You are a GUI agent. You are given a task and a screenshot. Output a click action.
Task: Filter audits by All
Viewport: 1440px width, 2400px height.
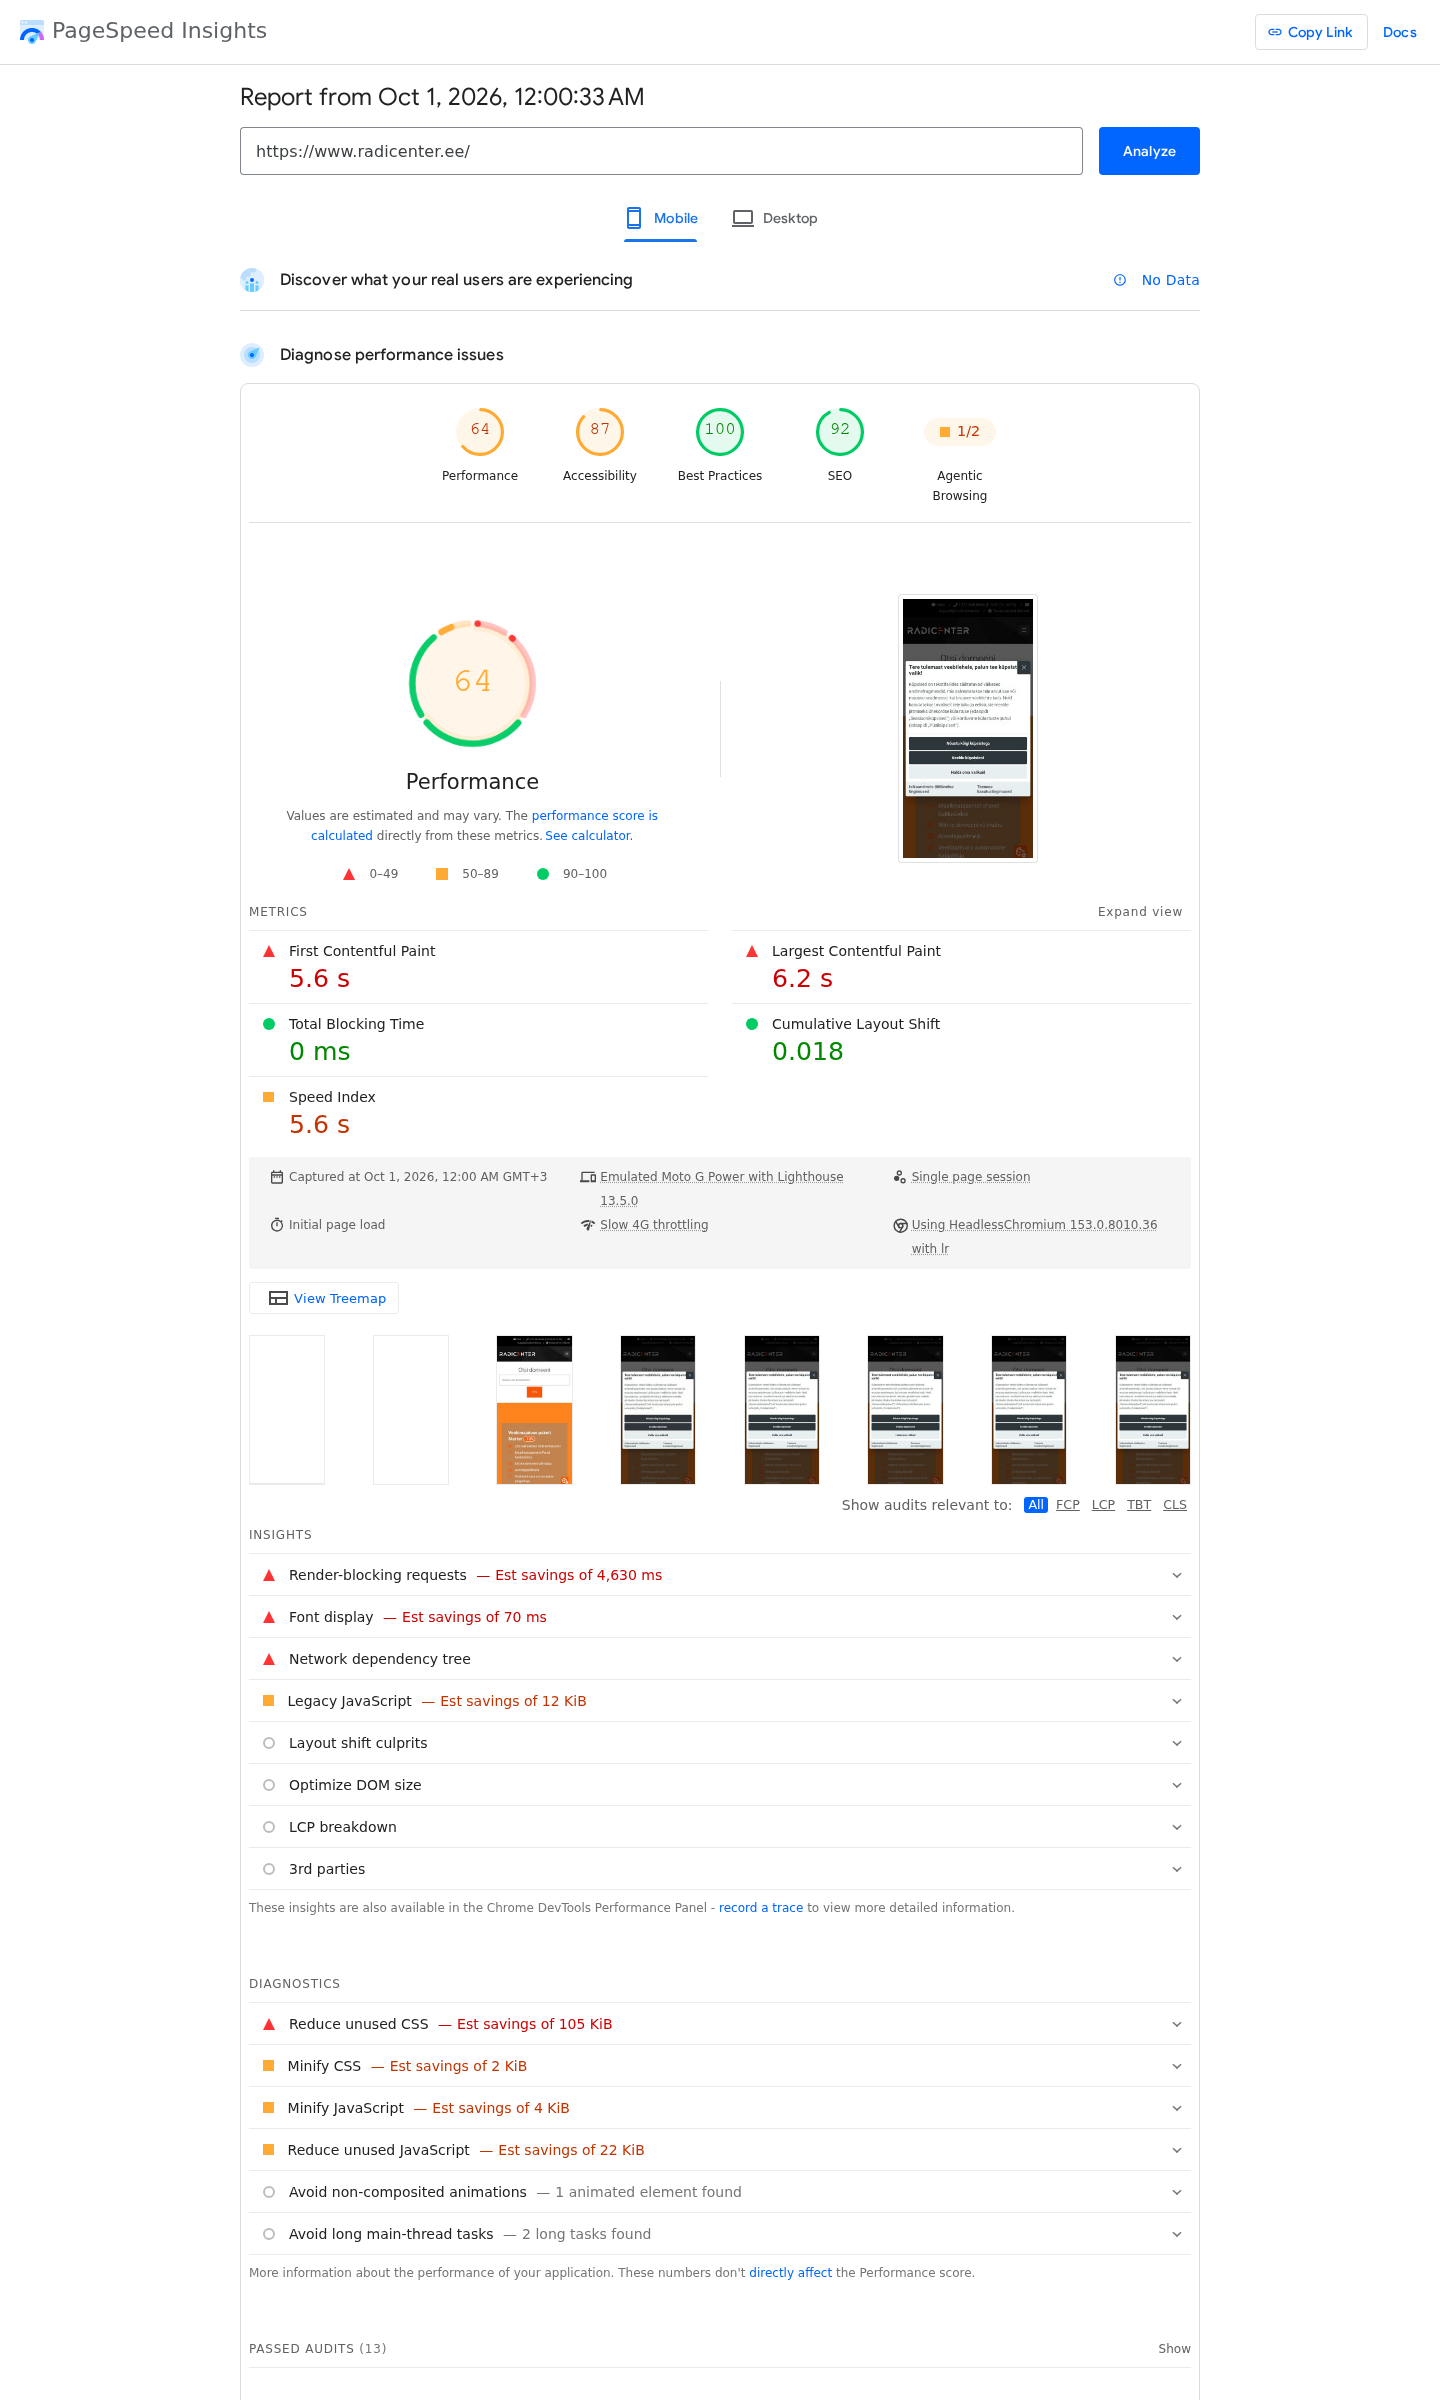[x=1036, y=1505]
